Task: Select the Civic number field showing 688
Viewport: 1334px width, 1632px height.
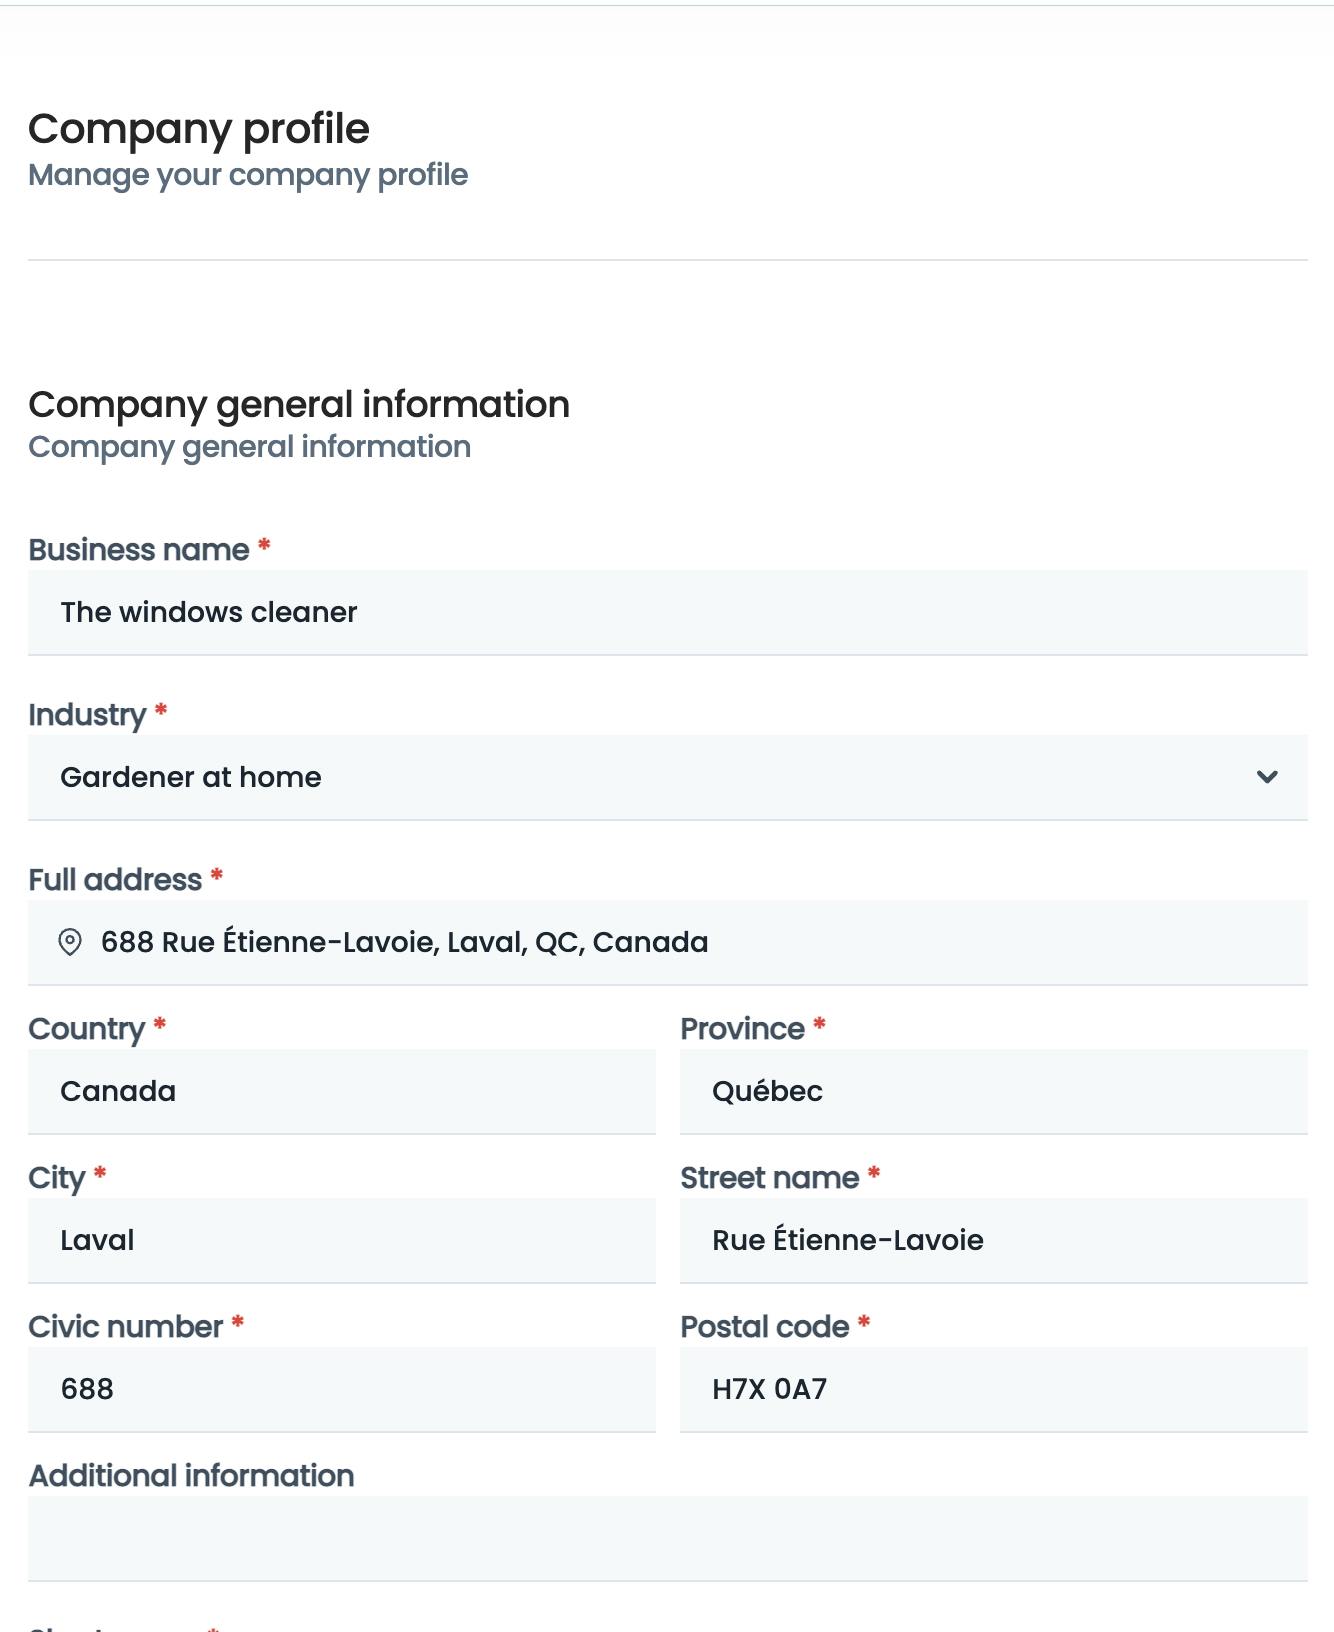Action: tap(342, 1389)
